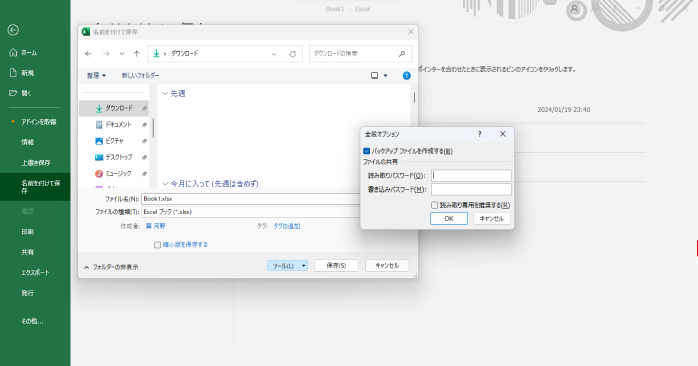Open エクスポート in the sidebar

point(35,272)
